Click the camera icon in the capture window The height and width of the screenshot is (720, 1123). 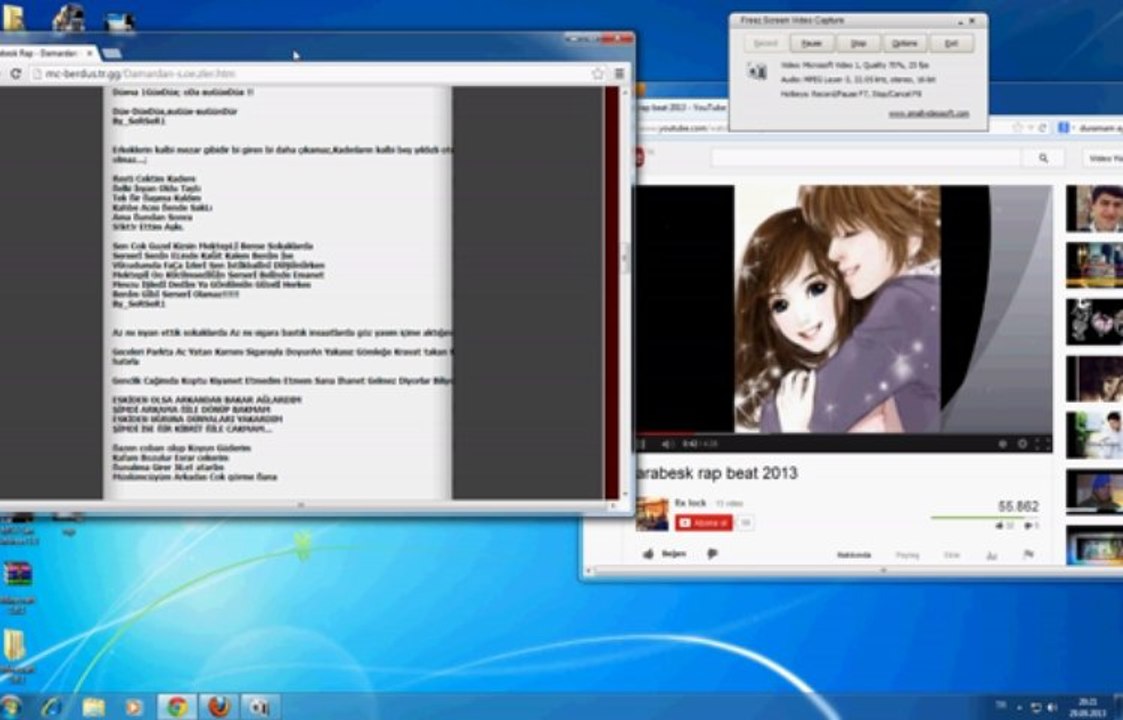[756, 72]
